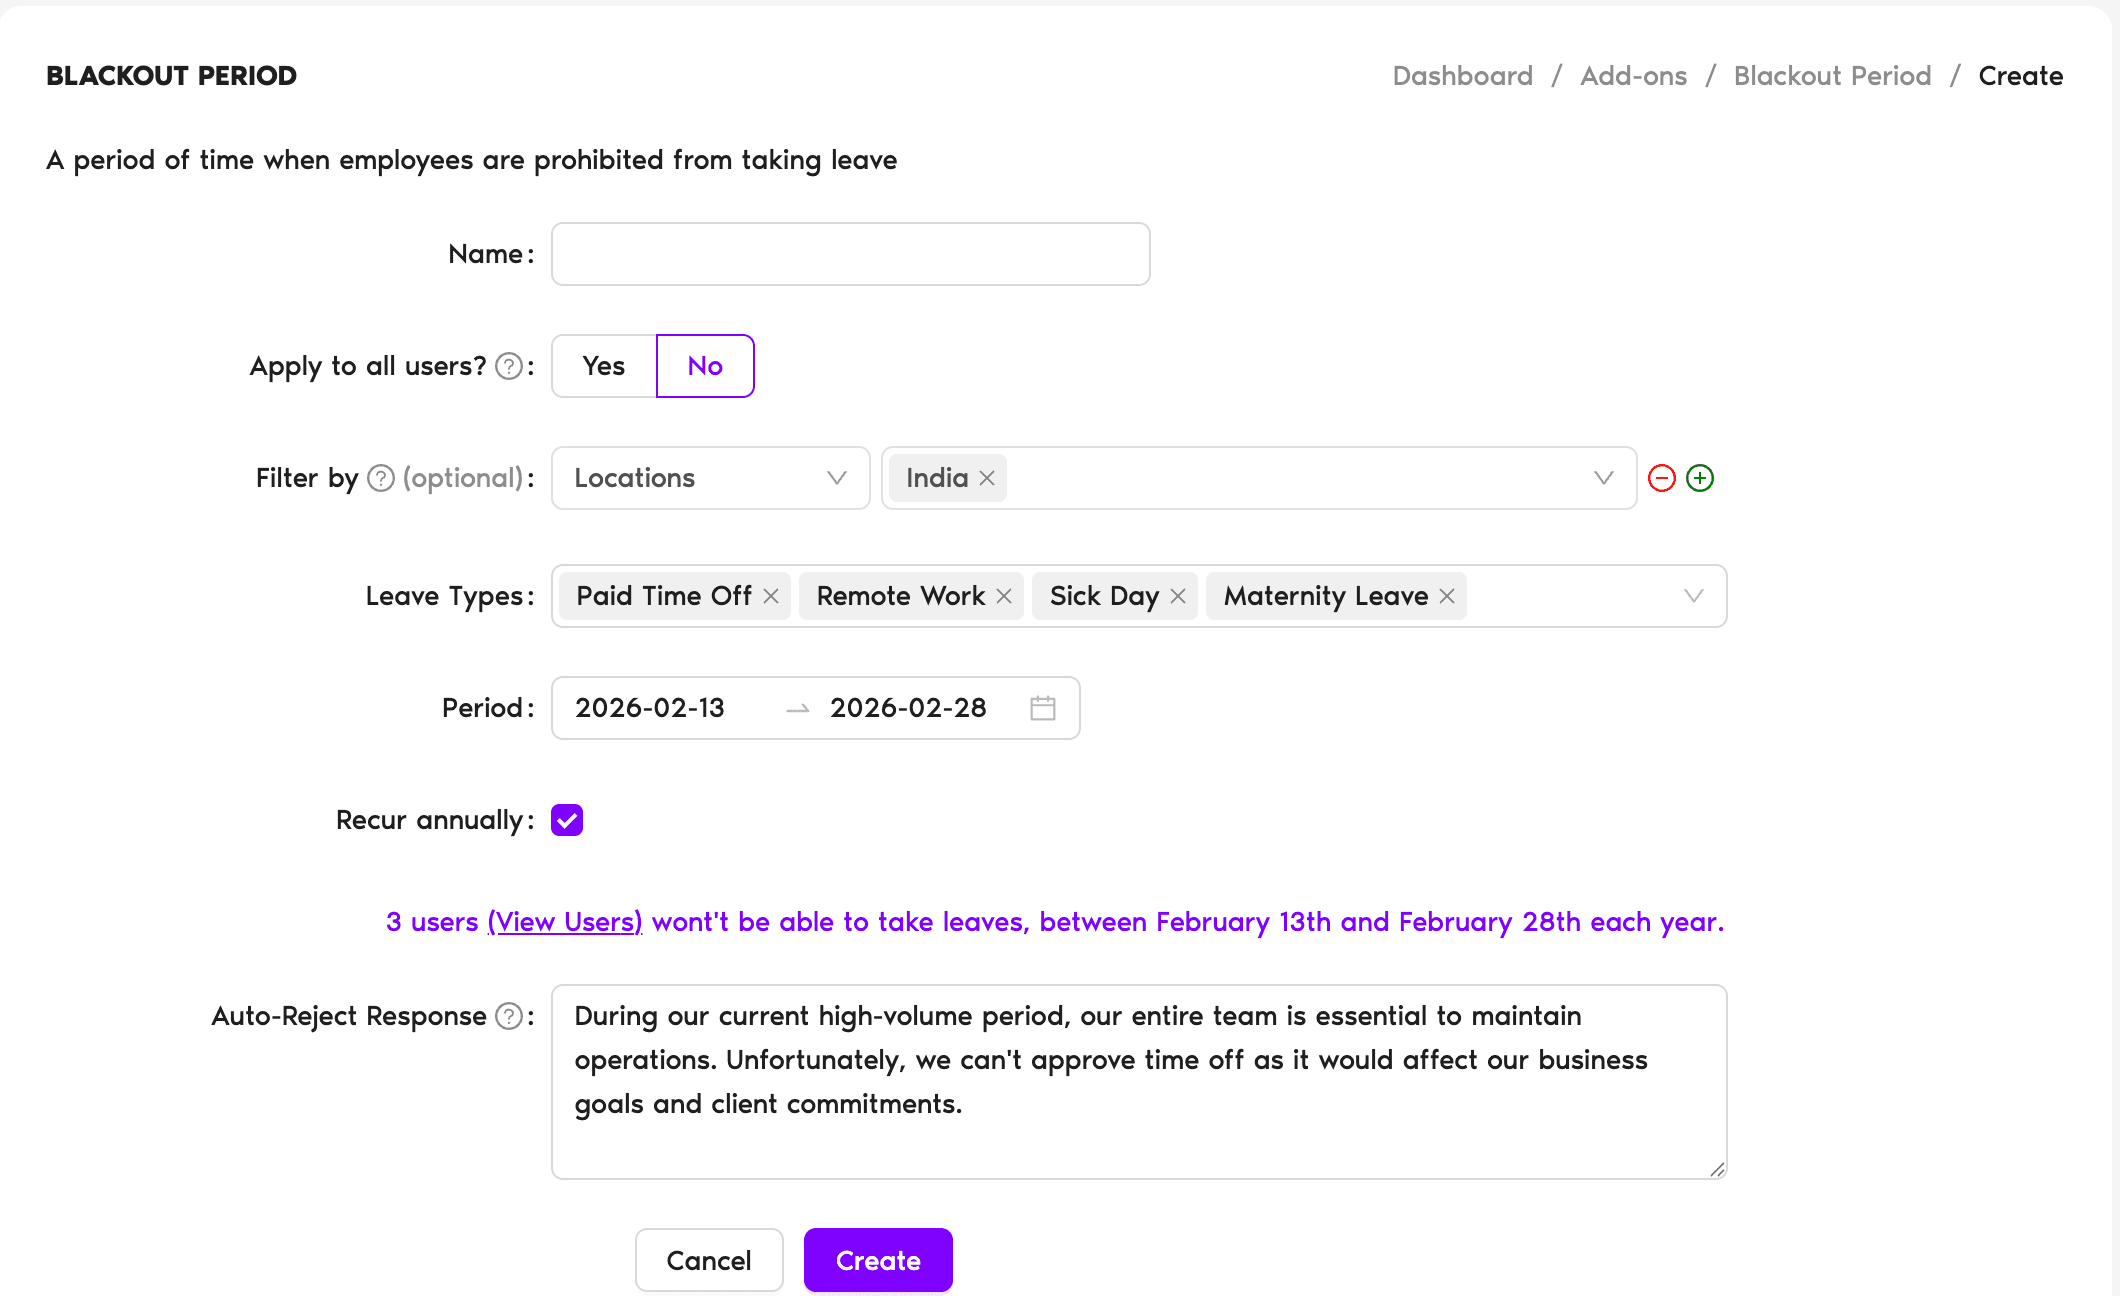The height and width of the screenshot is (1296, 2120).
Task: Remove the India location tag
Action: click(x=987, y=478)
